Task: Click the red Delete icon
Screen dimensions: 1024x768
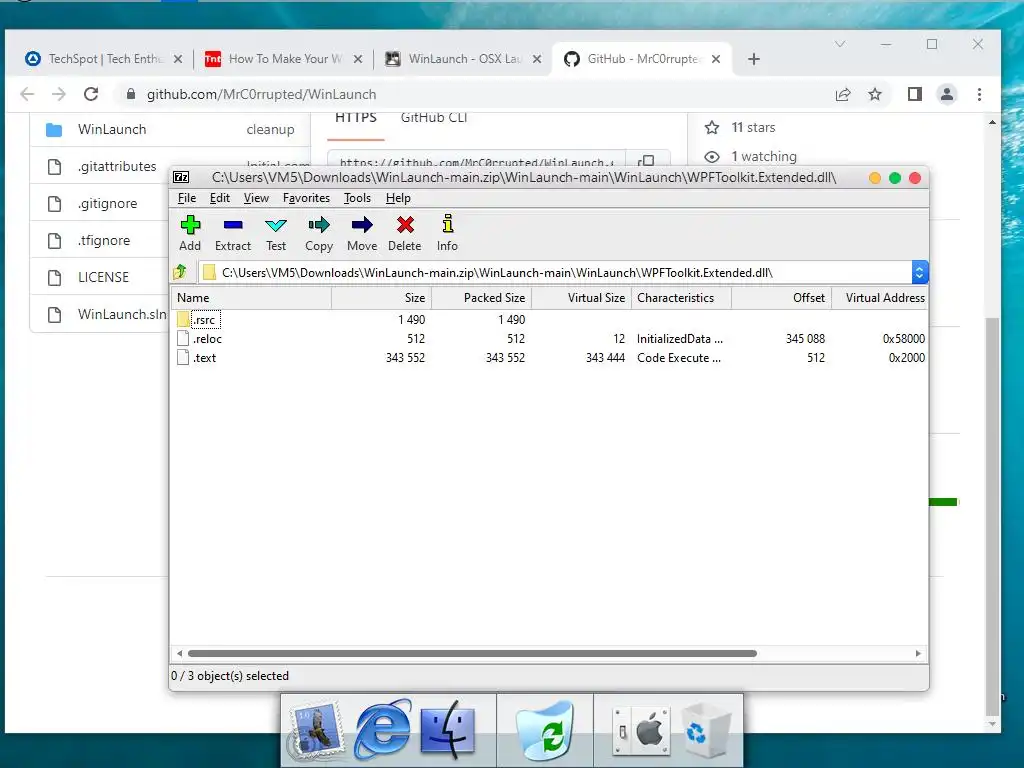Action: pyautogui.click(x=405, y=233)
